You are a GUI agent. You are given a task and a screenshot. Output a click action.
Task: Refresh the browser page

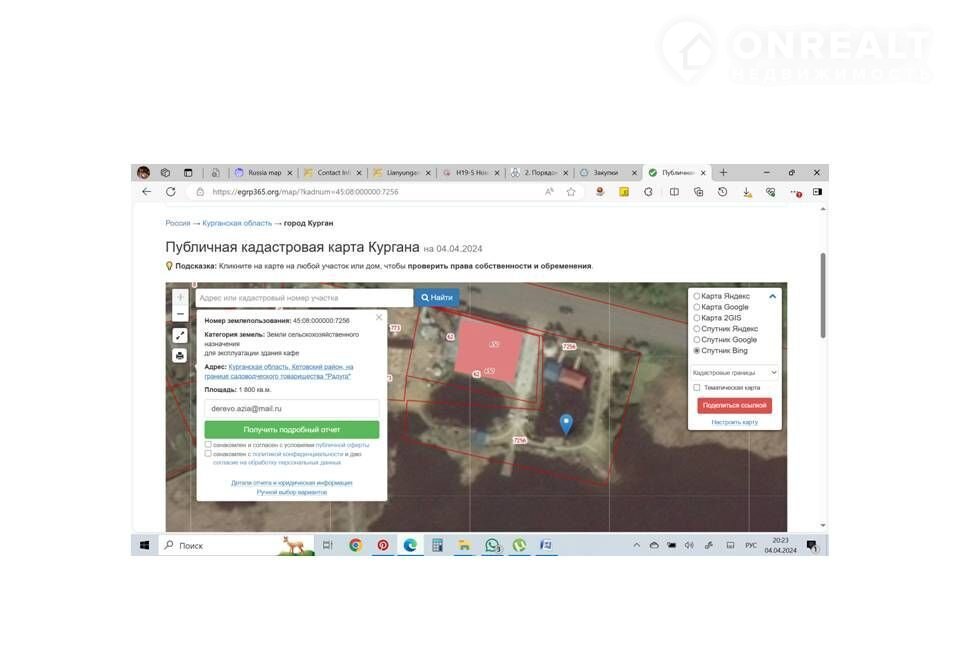pyautogui.click(x=171, y=192)
